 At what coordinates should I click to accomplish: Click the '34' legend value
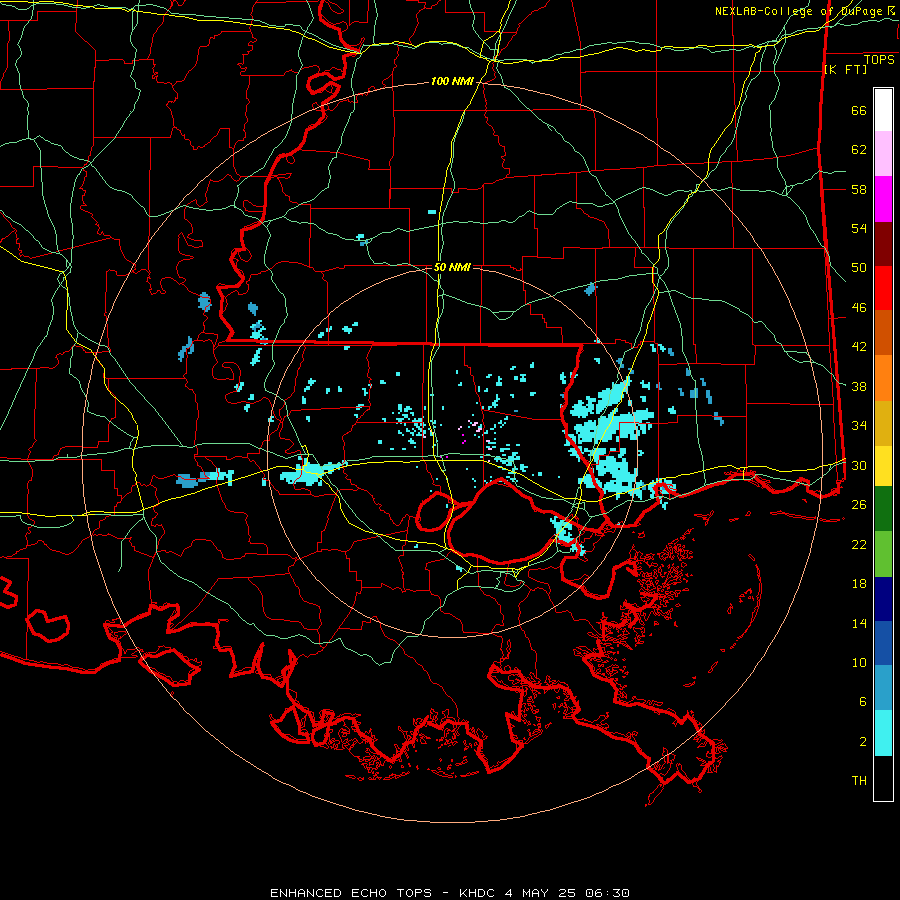click(859, 426)
